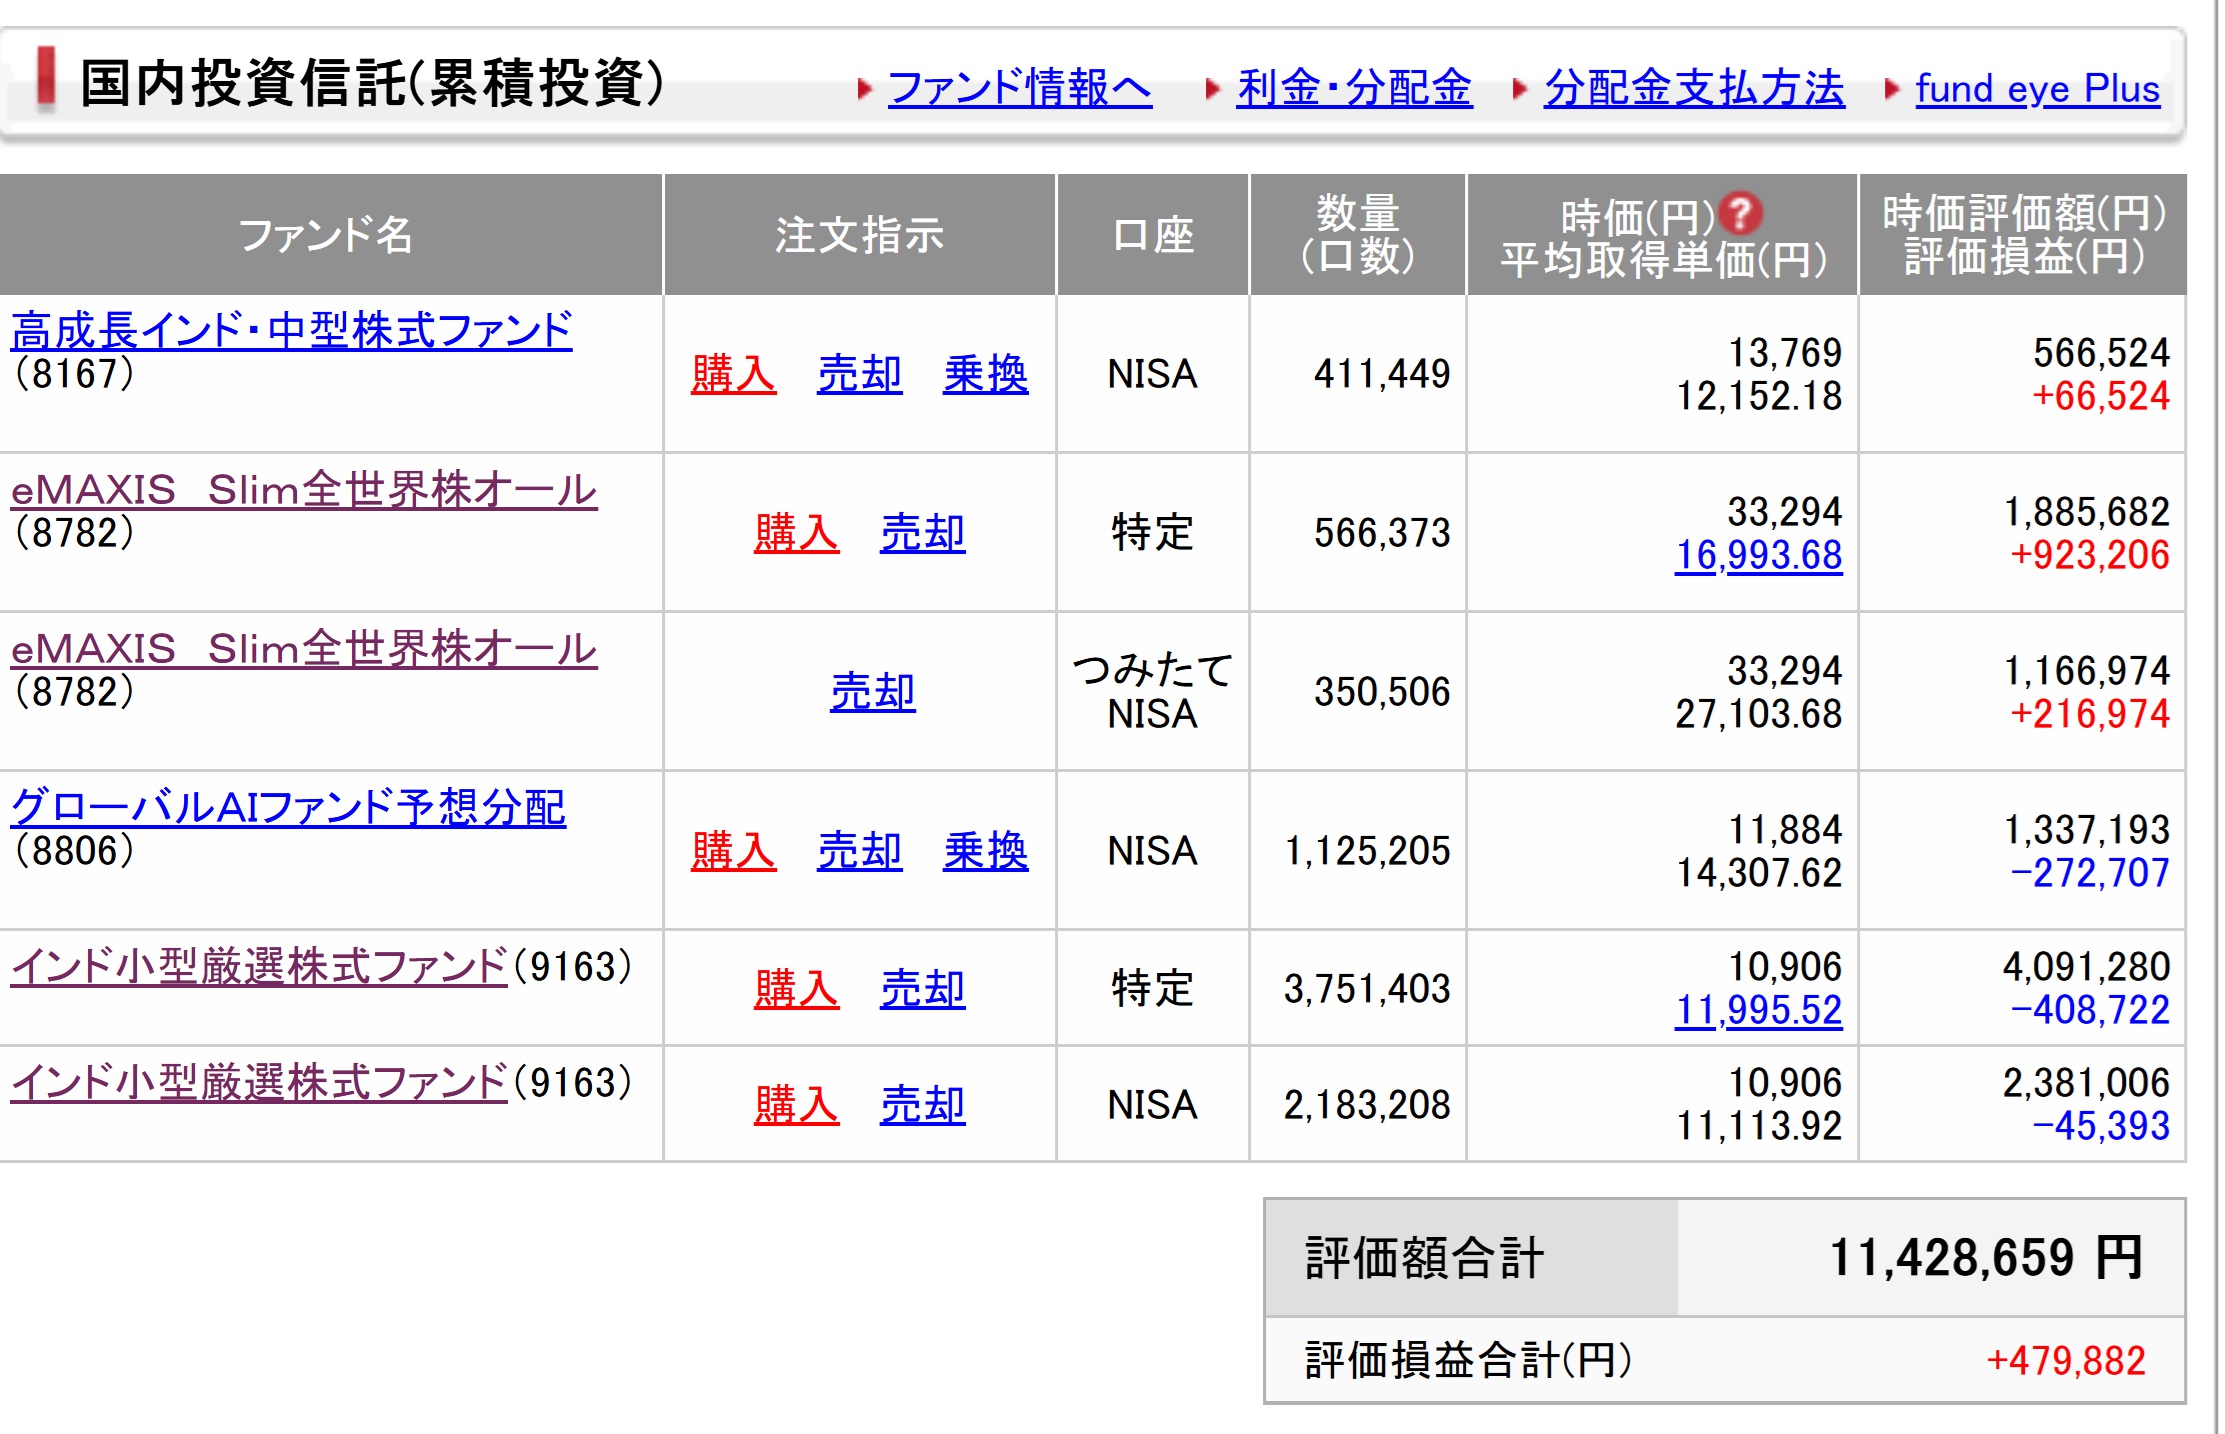Open グローバルAIファンド予想分配 fund page
This screenshot has width=2225, height=1434.
[288, 808]
